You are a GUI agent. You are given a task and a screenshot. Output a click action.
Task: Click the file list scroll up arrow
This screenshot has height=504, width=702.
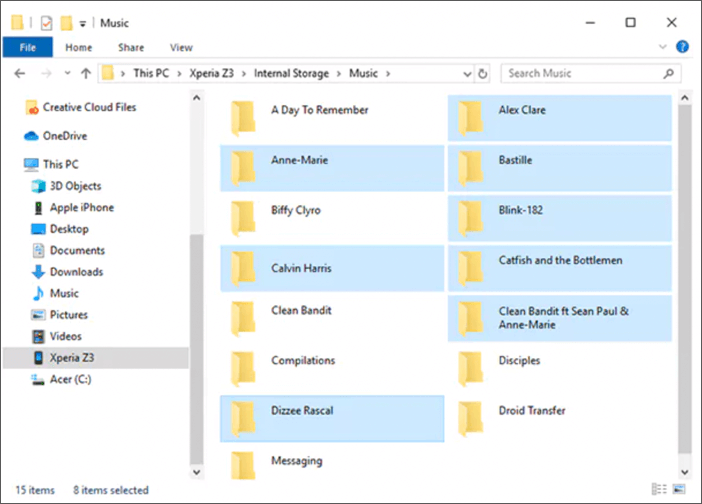[685, 98]
